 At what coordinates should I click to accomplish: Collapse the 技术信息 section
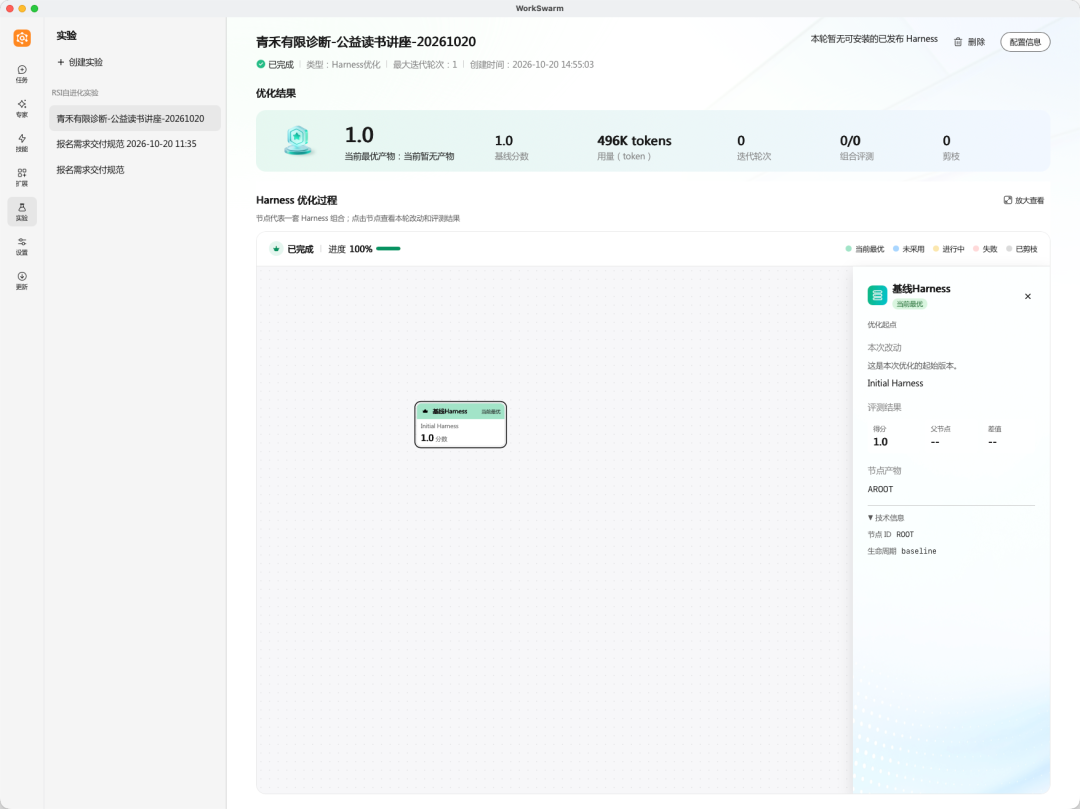[x=886, y=518]
